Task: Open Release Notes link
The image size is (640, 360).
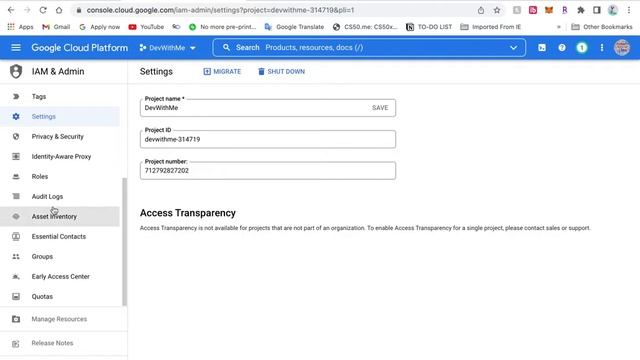Action: [52, 343]
